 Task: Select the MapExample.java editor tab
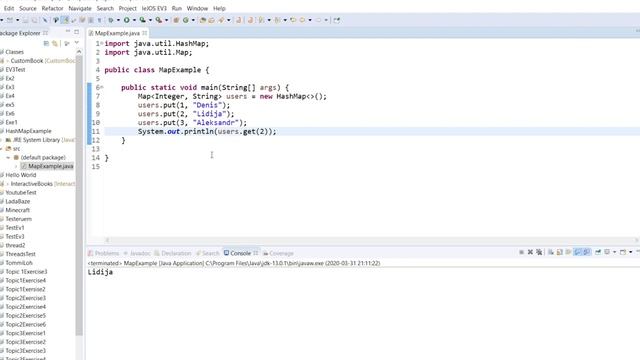point(117,33)
